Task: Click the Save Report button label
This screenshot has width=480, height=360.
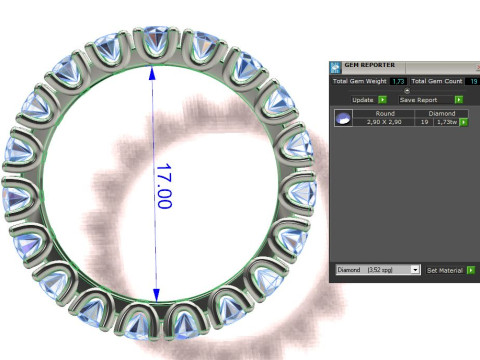Action: click(418, 100)
